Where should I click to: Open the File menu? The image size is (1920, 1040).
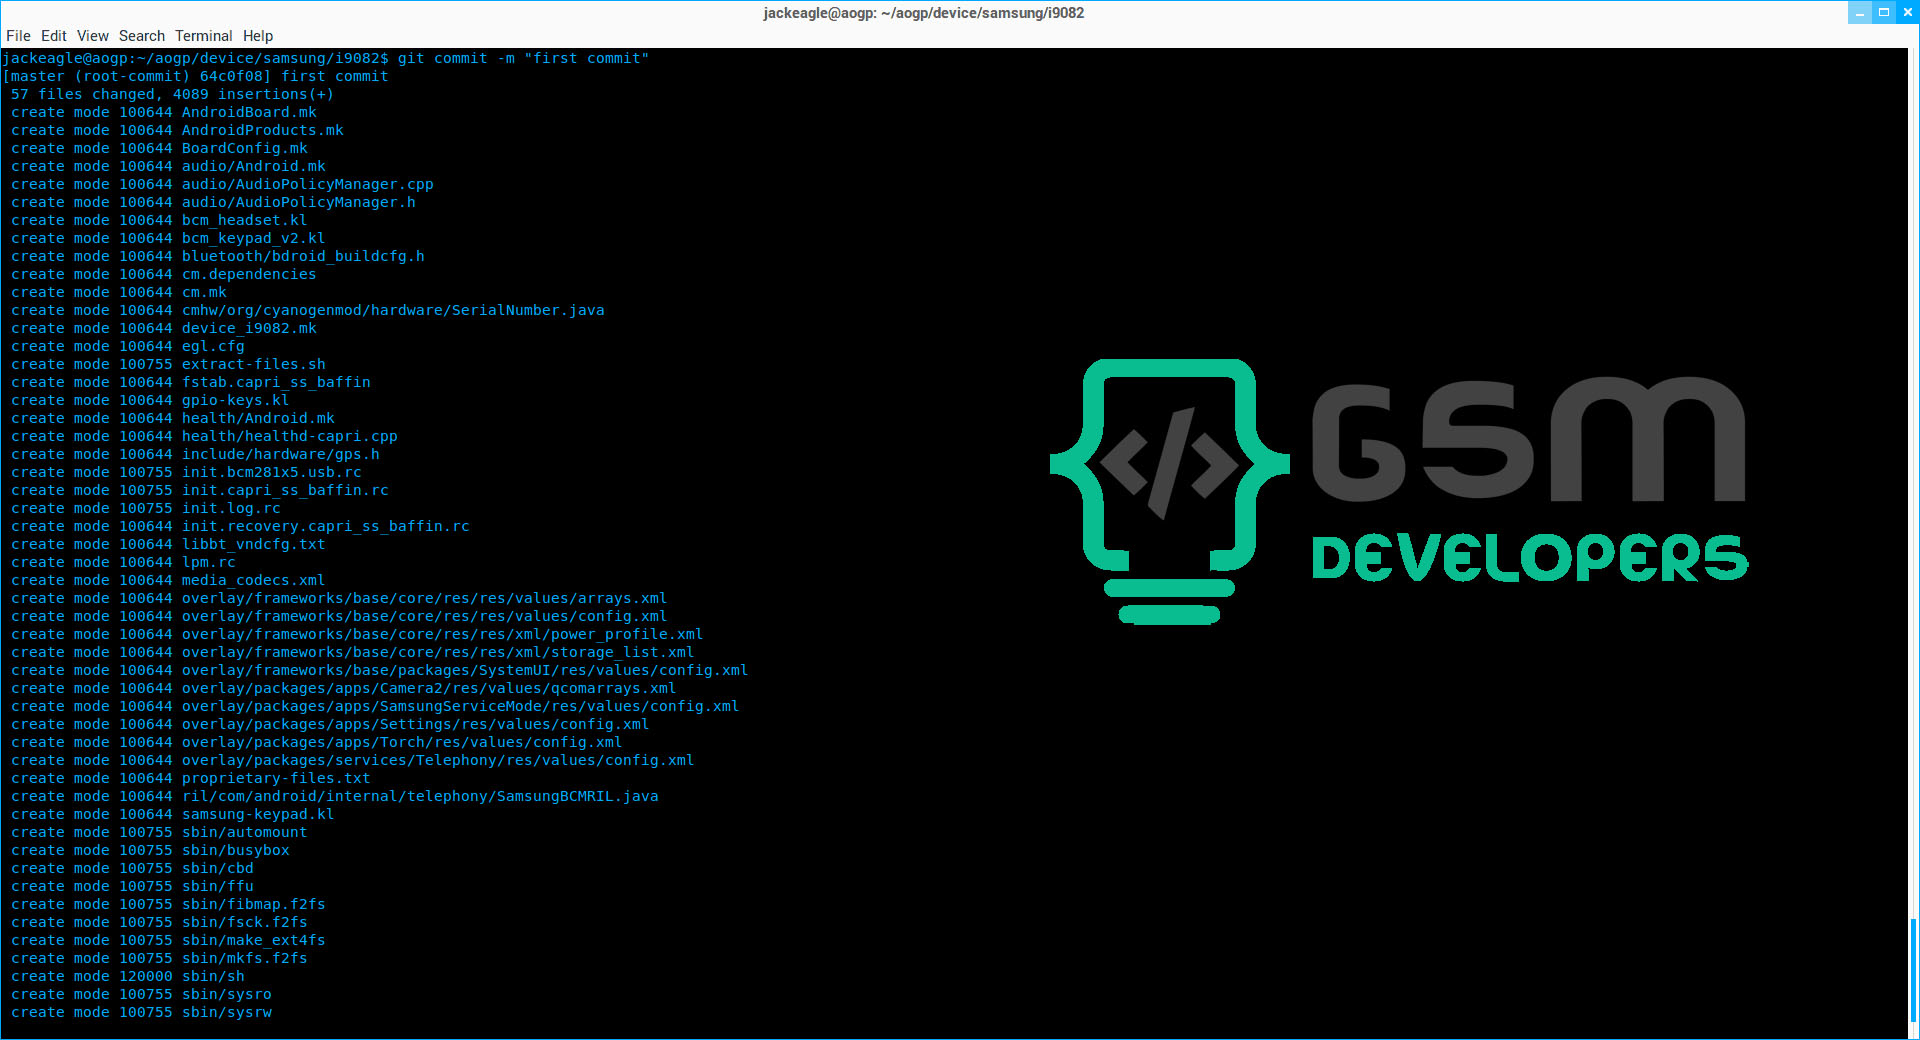(18, 36)
